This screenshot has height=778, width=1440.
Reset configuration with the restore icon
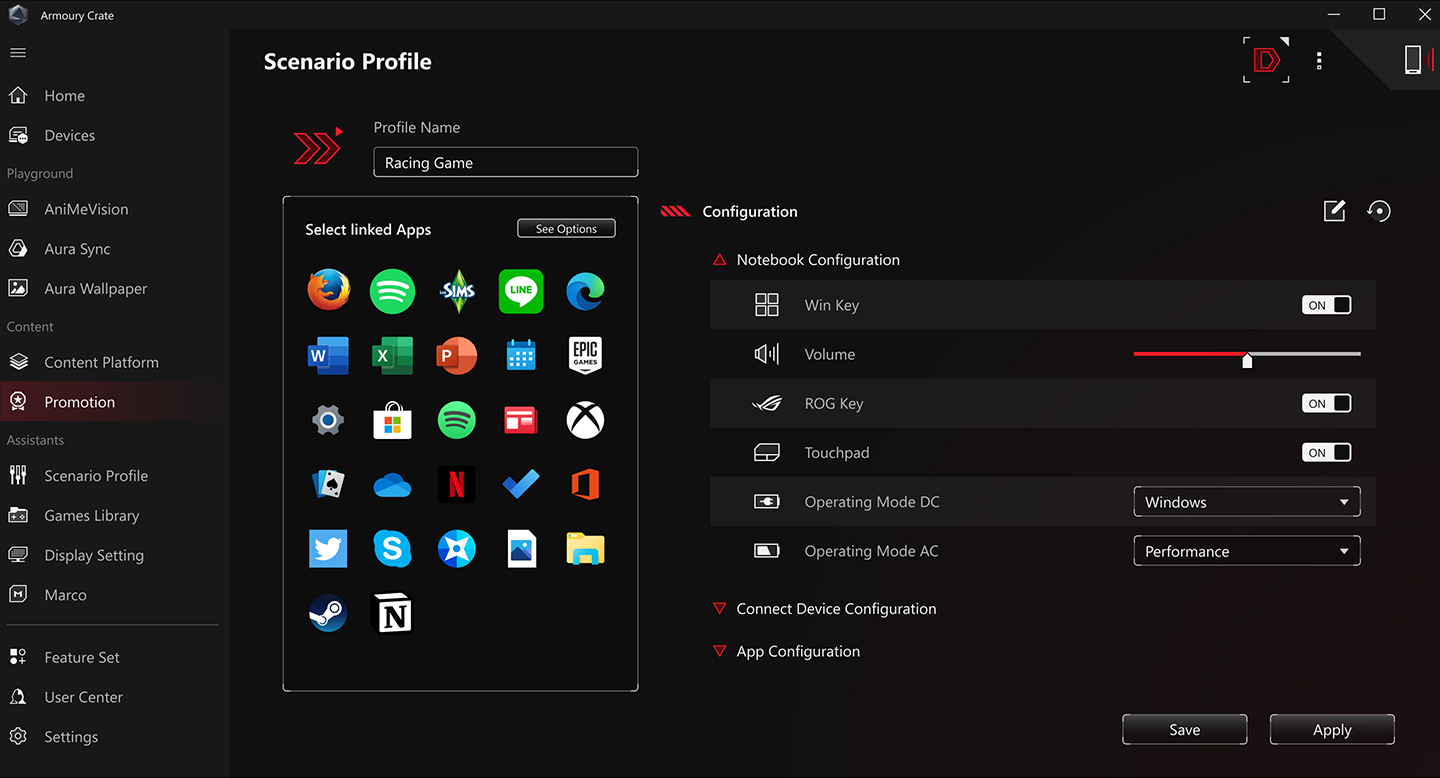click(1379, 211)
